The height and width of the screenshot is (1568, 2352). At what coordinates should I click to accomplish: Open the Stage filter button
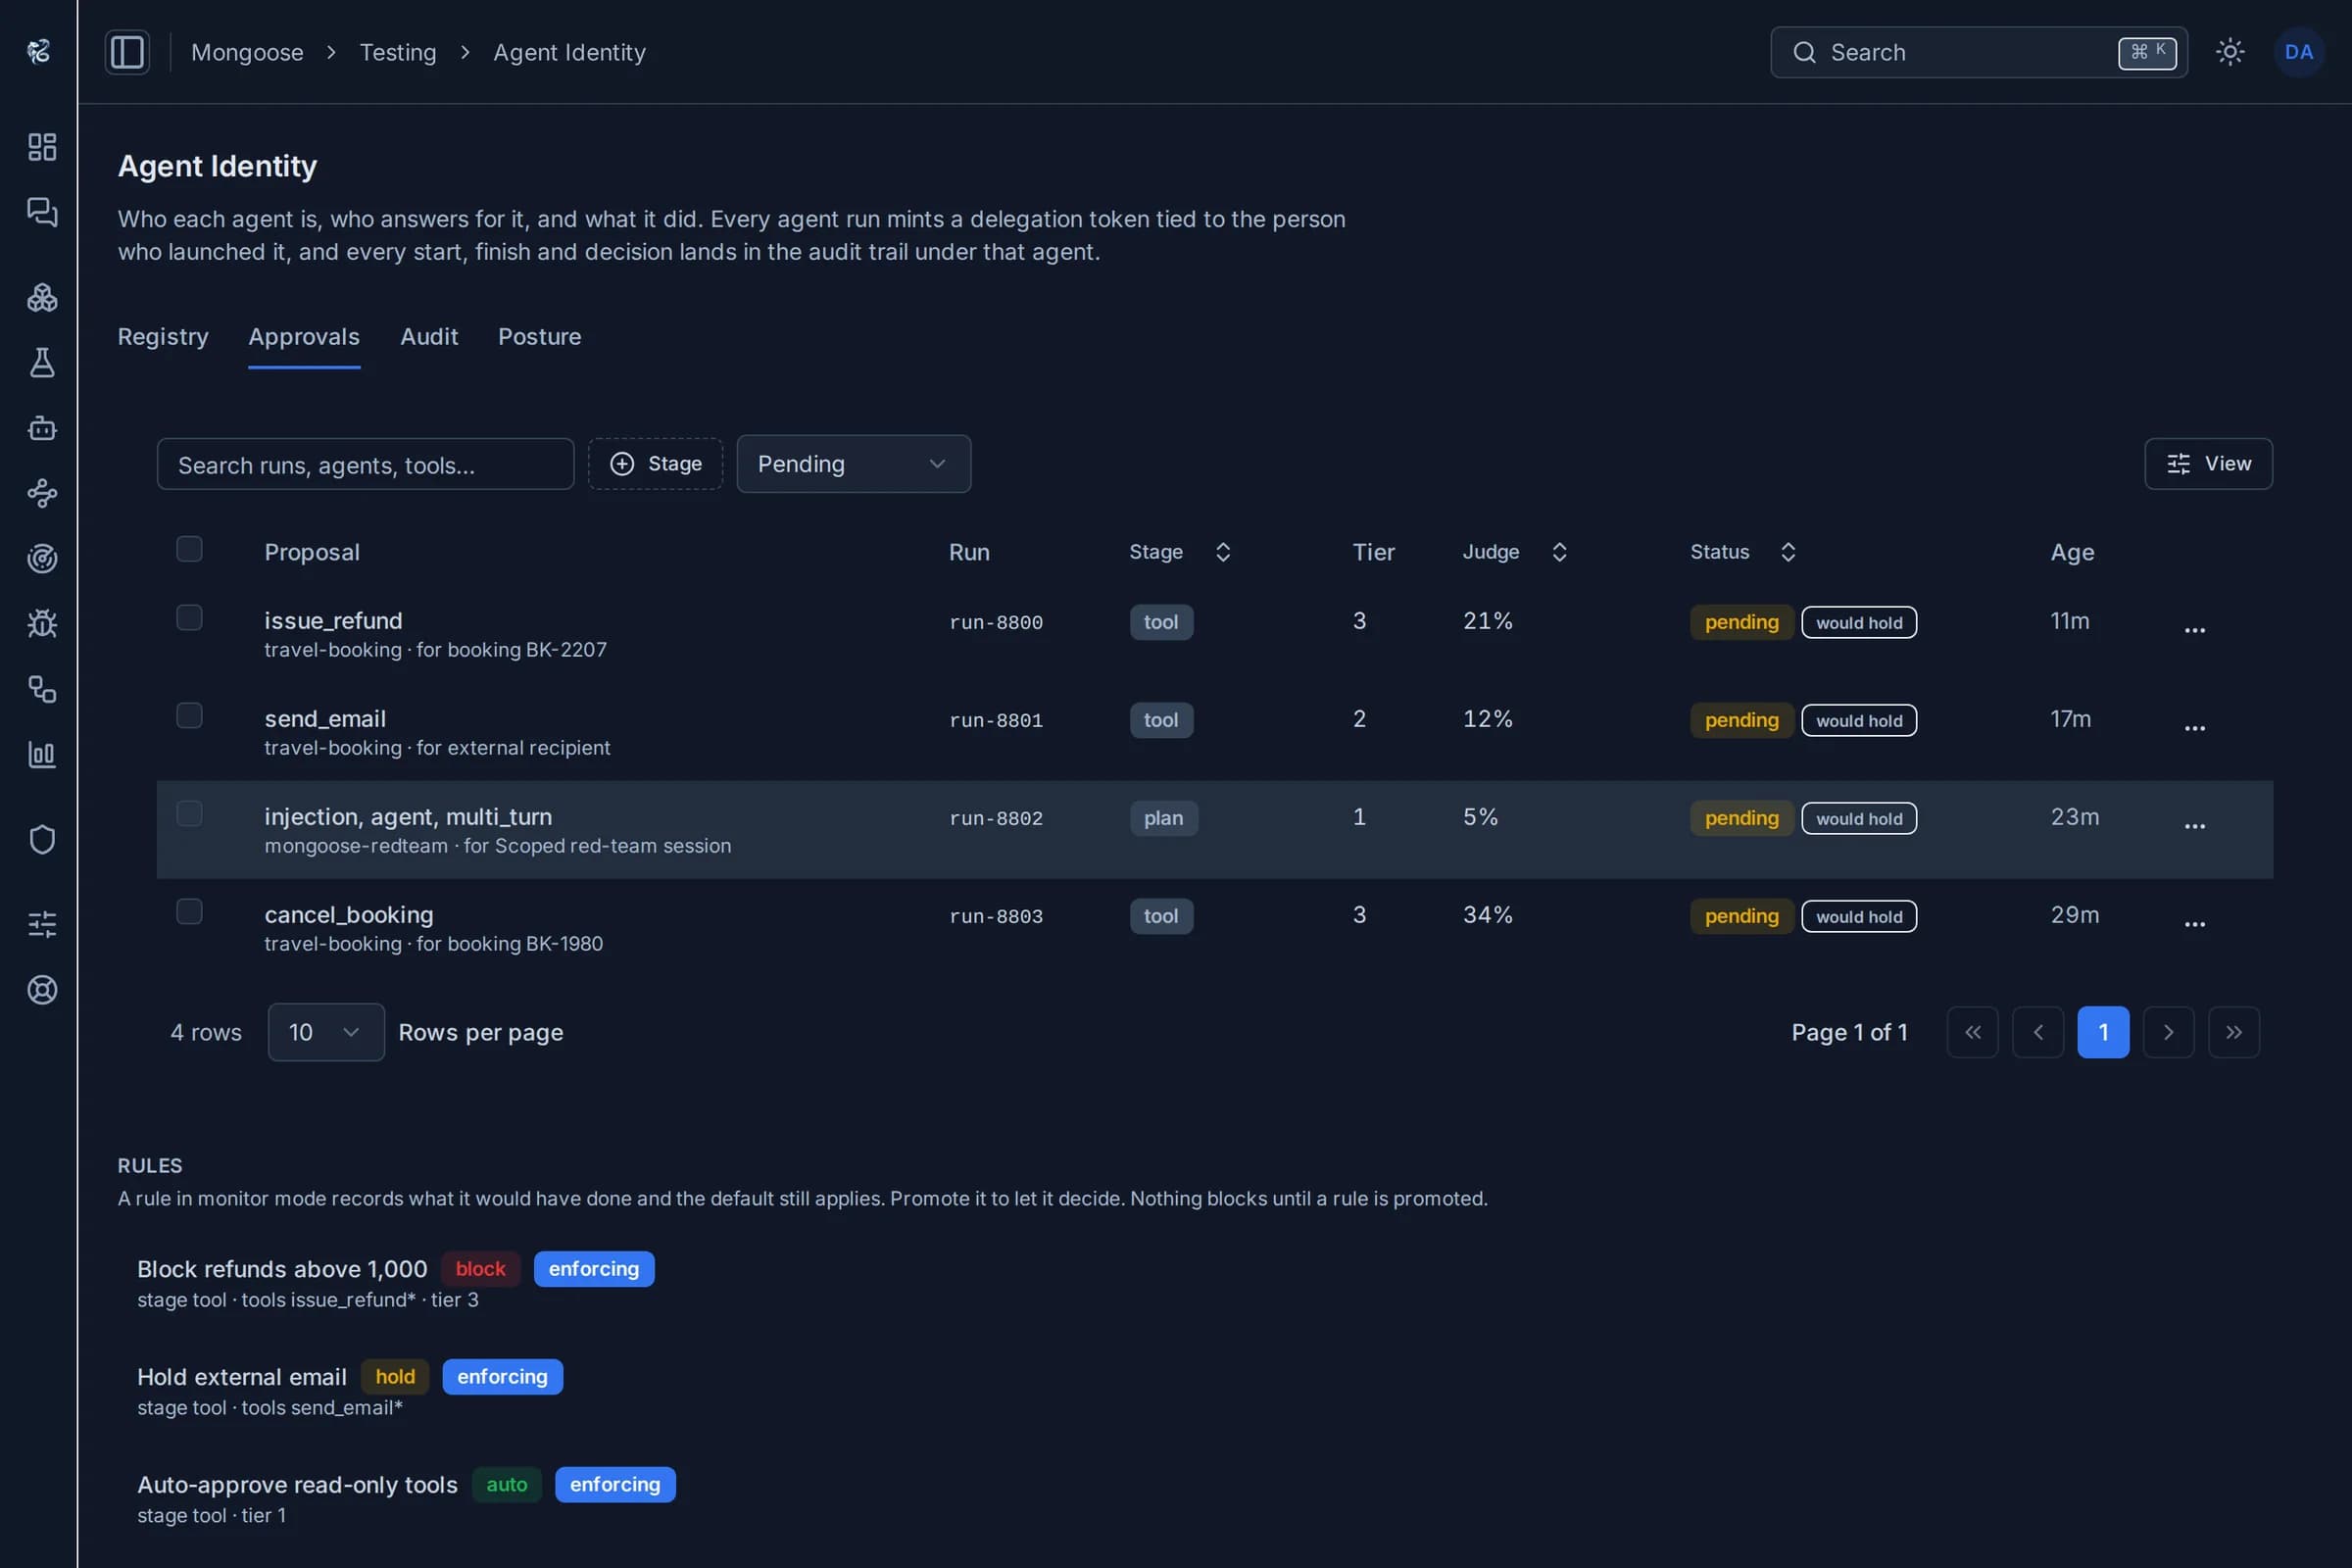pyautogui.click(x=655, y=464)
